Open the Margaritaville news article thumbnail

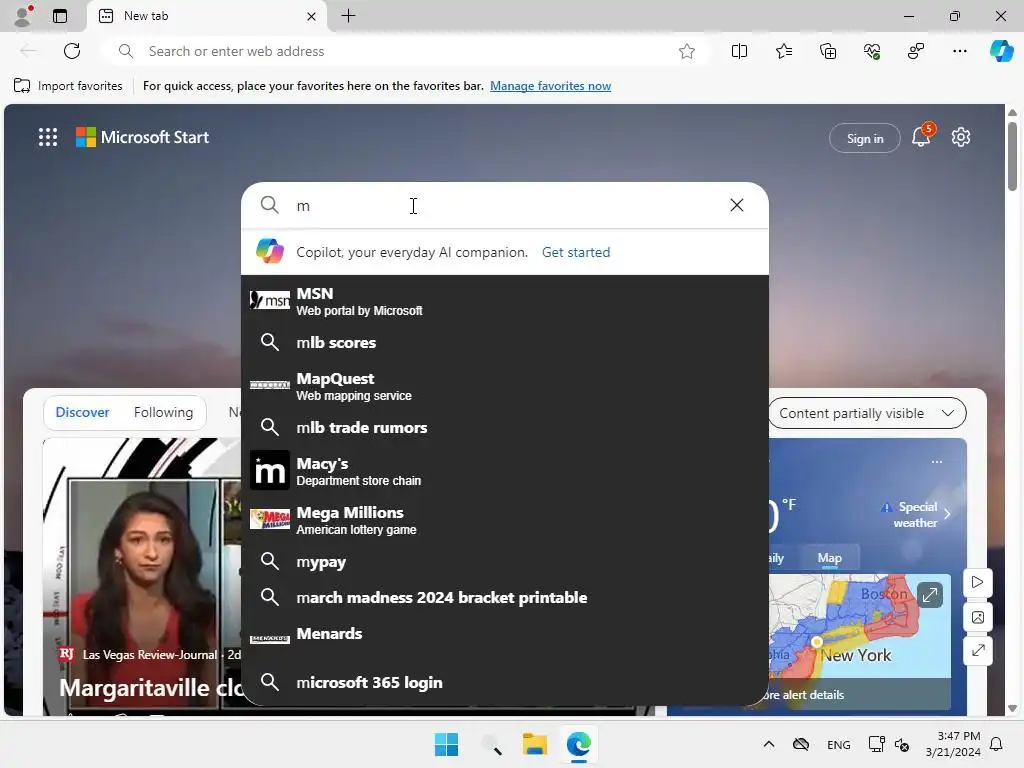coord(142,577)
